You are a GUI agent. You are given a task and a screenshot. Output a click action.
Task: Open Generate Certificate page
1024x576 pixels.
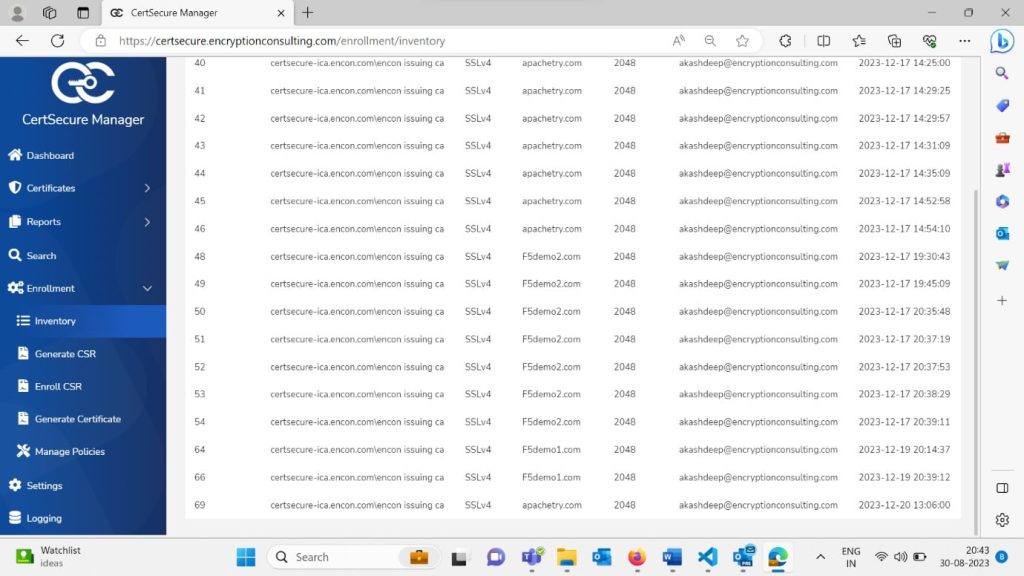(77, 419)
